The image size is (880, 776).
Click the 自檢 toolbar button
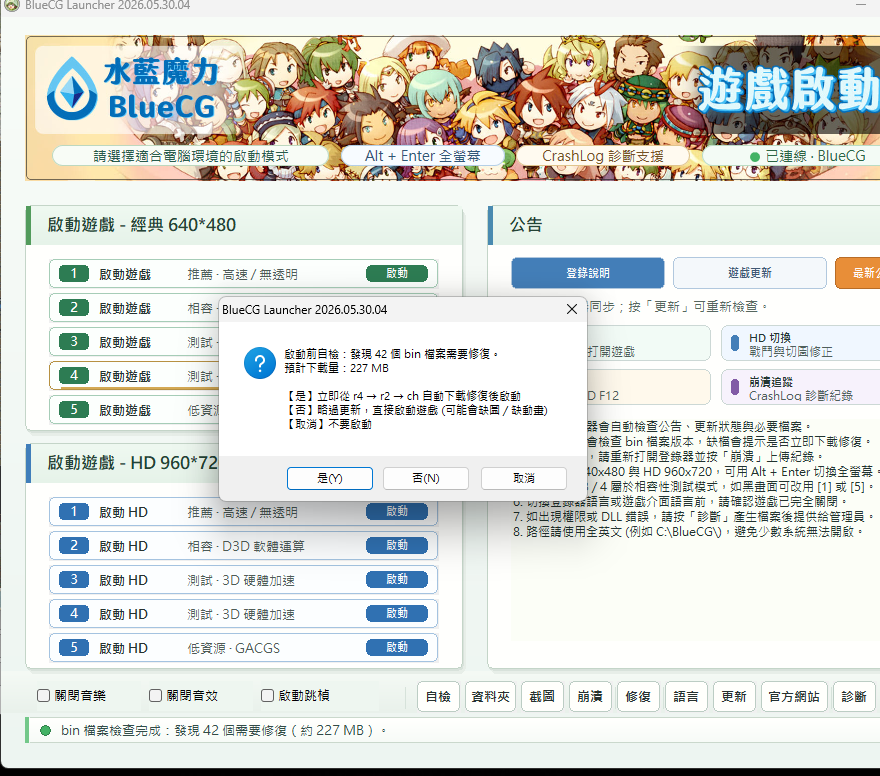tap(438, 696)
